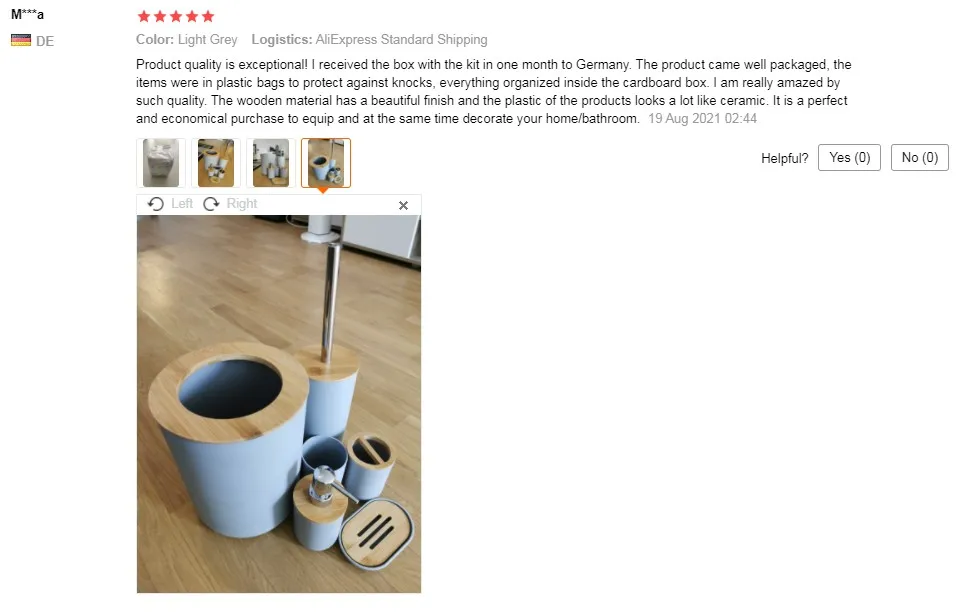970x613 pixels.
Task: Click the rotate right arrow icon
Action: click(212, 204)
